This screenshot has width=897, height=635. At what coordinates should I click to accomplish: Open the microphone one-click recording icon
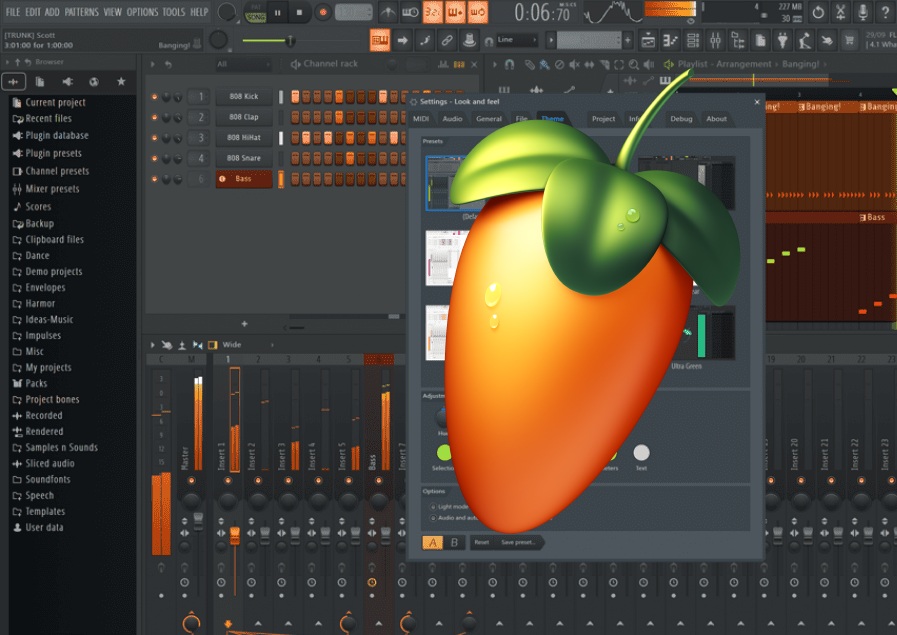point(863,12)
